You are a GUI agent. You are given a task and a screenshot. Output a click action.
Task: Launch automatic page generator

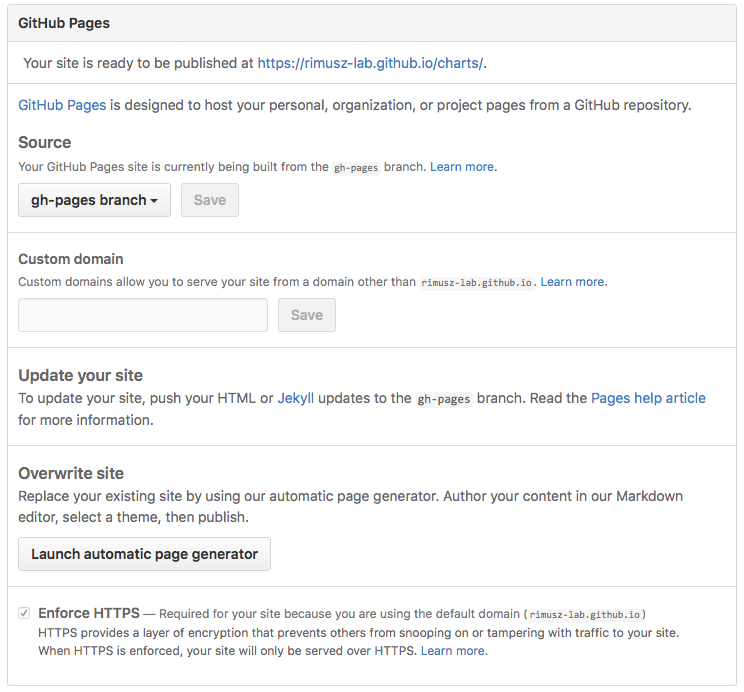coord(144,554)
